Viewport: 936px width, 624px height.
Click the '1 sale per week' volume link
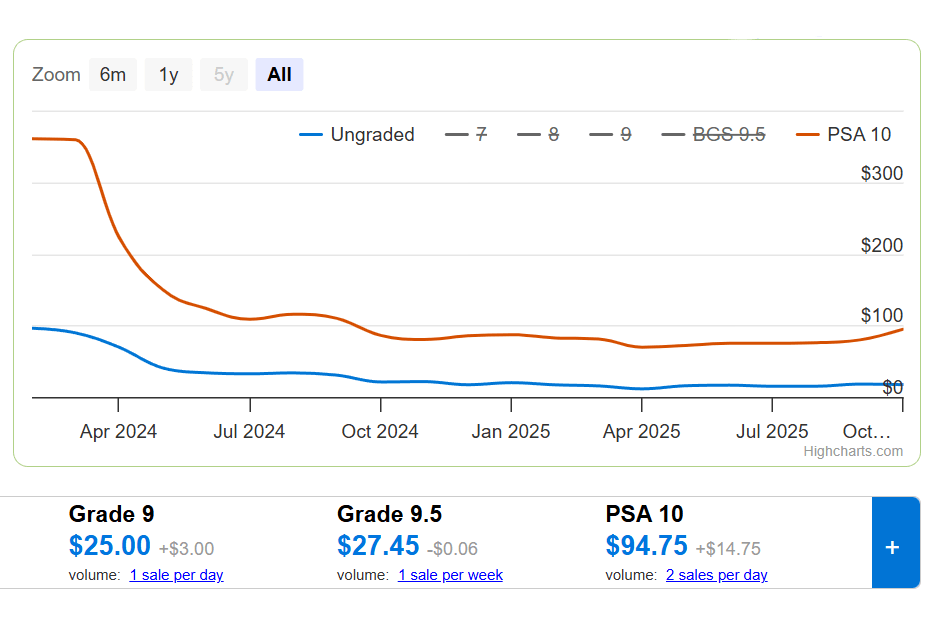point(450,575)
